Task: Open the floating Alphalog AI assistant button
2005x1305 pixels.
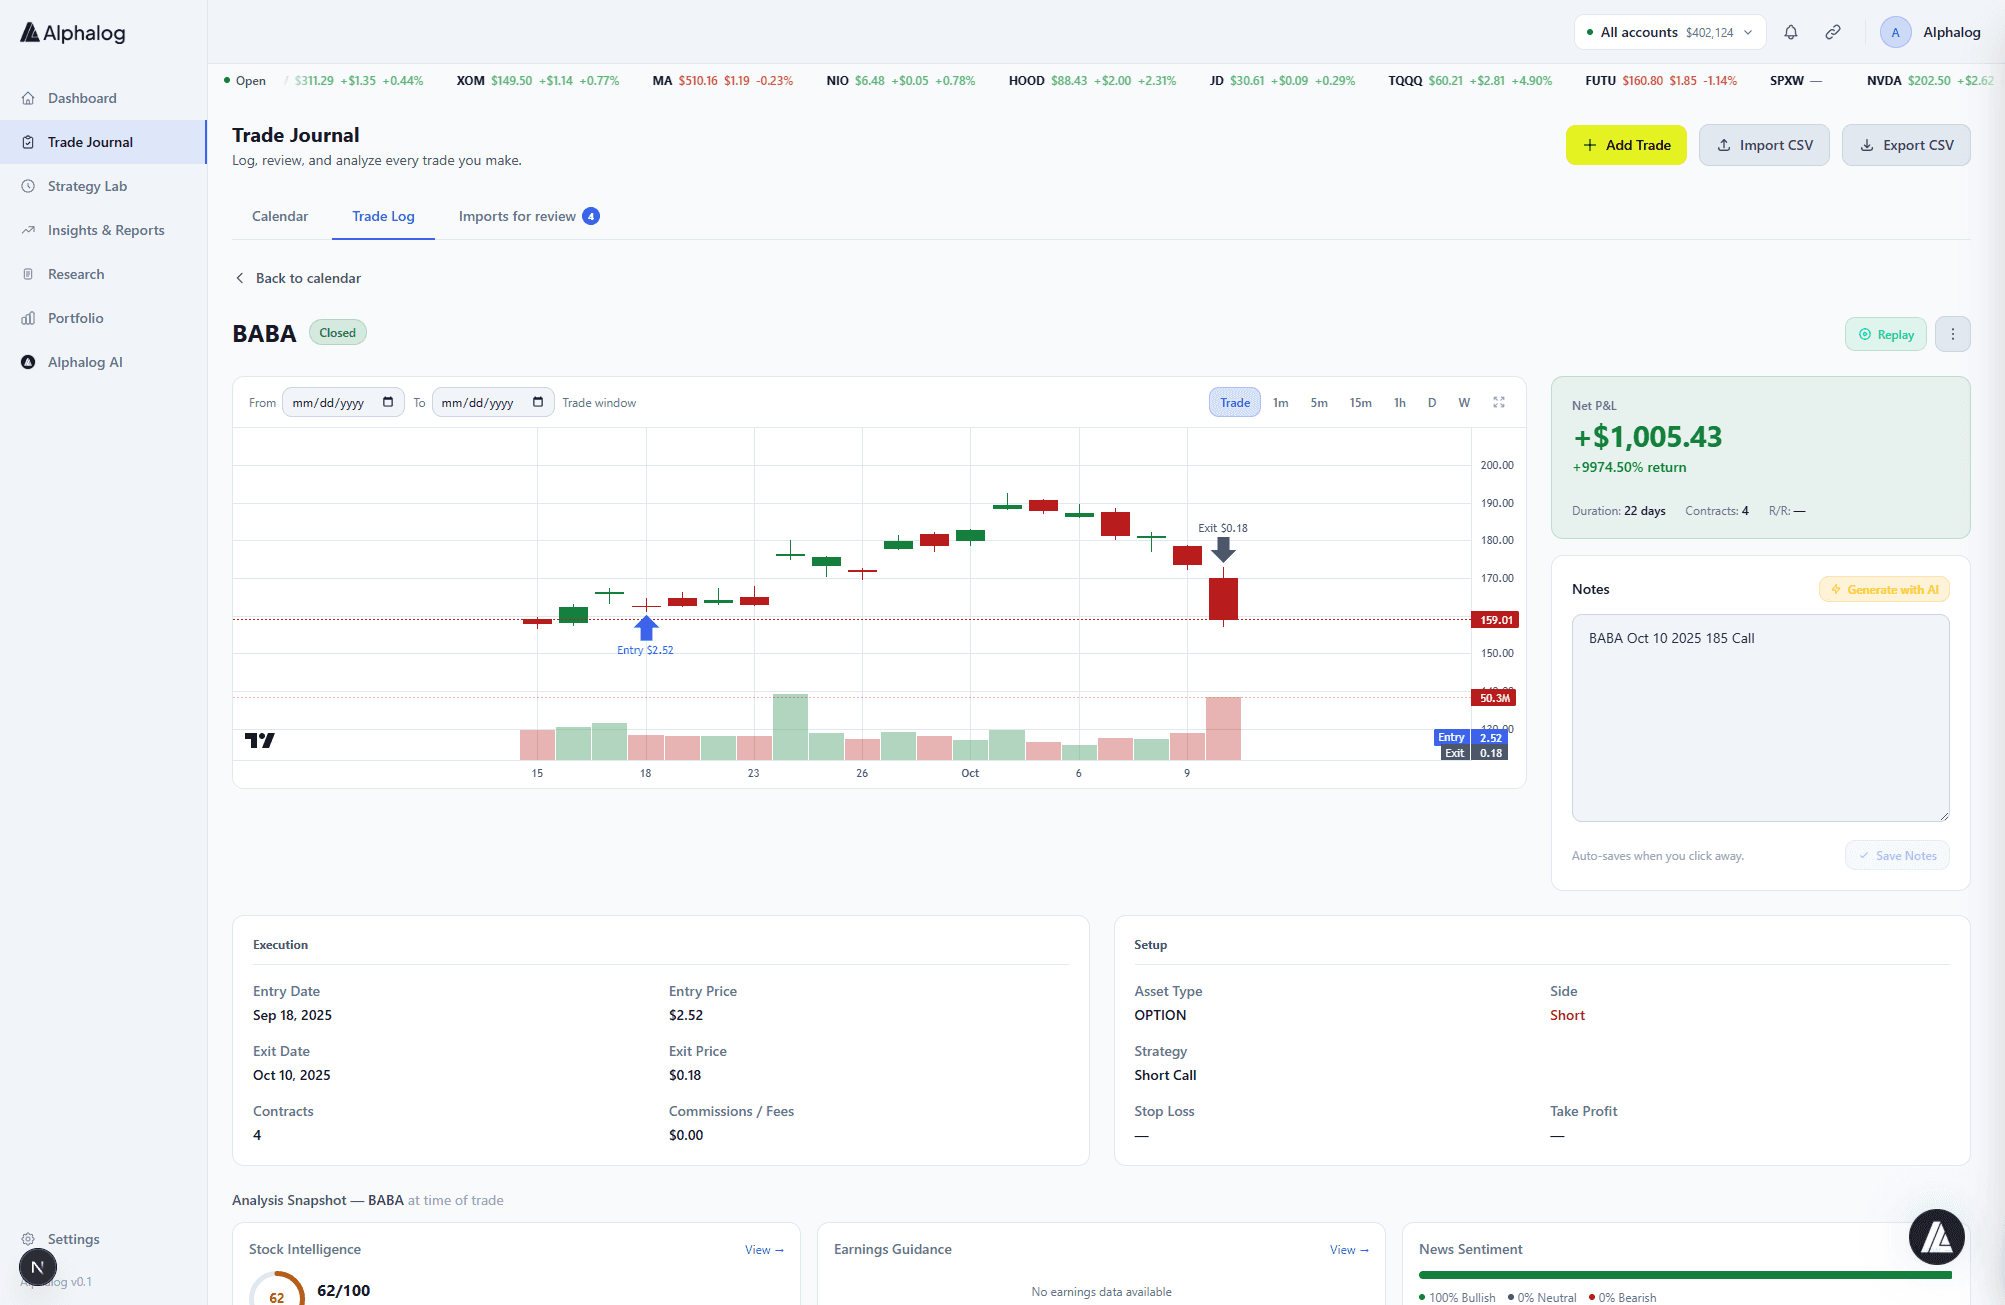Action: click(1937, 1237)
